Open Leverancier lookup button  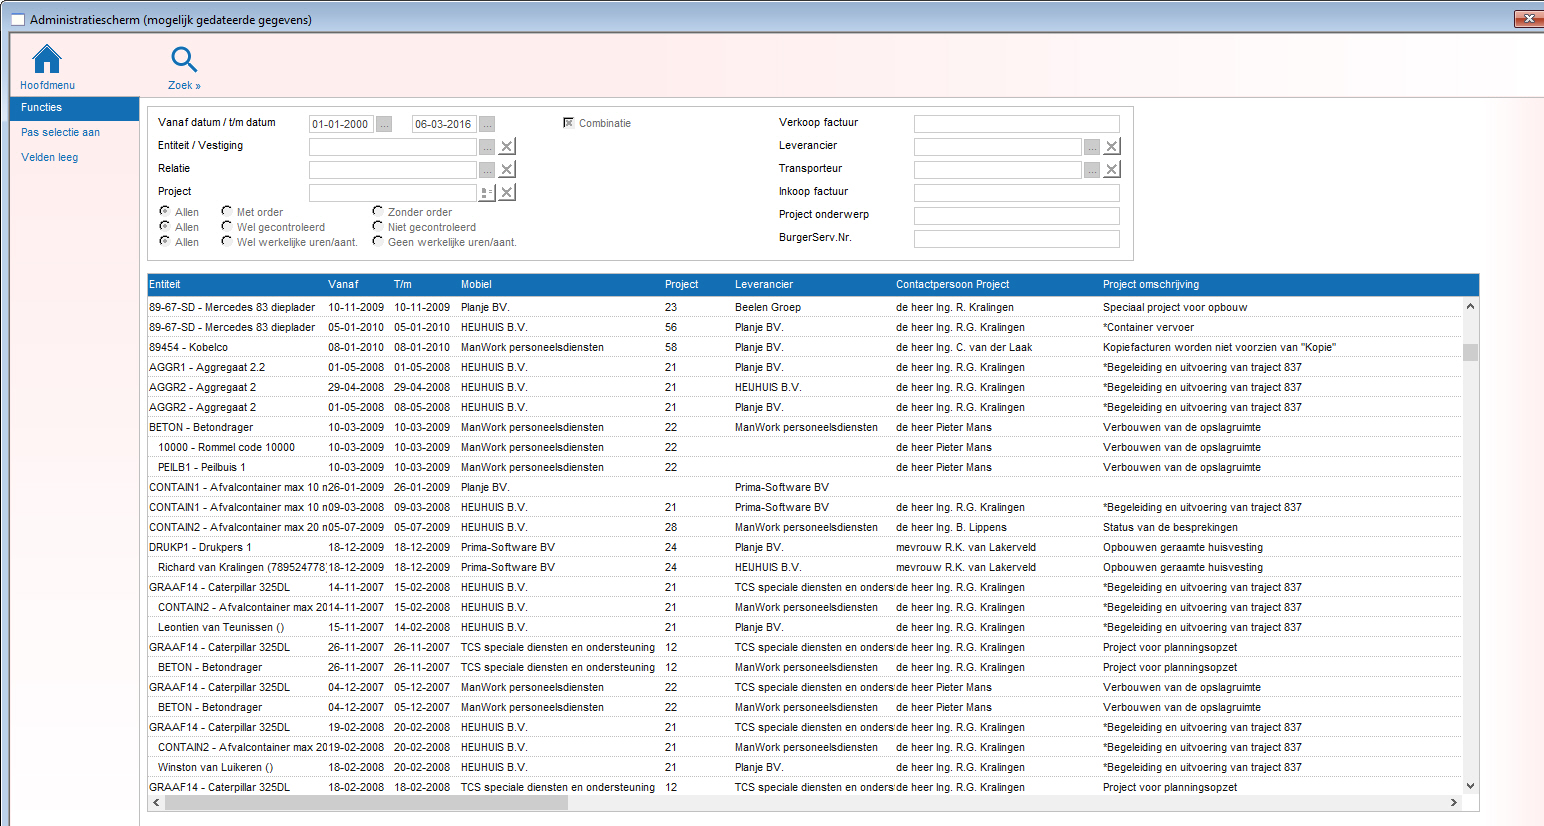[1092, 146]
